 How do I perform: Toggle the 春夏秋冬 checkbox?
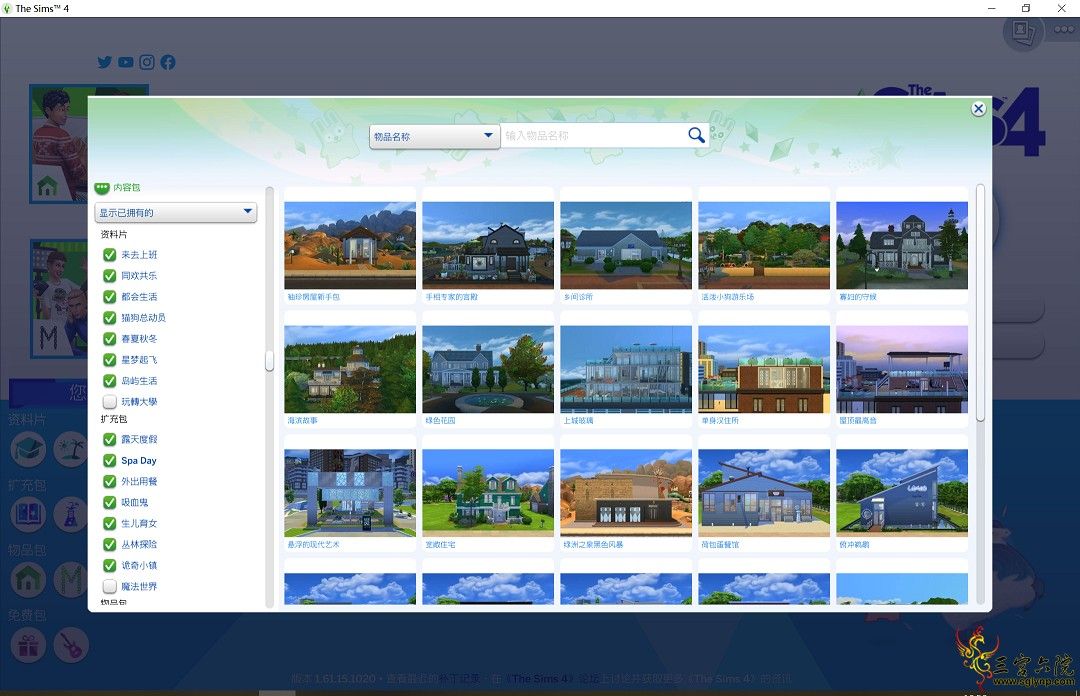110,339
